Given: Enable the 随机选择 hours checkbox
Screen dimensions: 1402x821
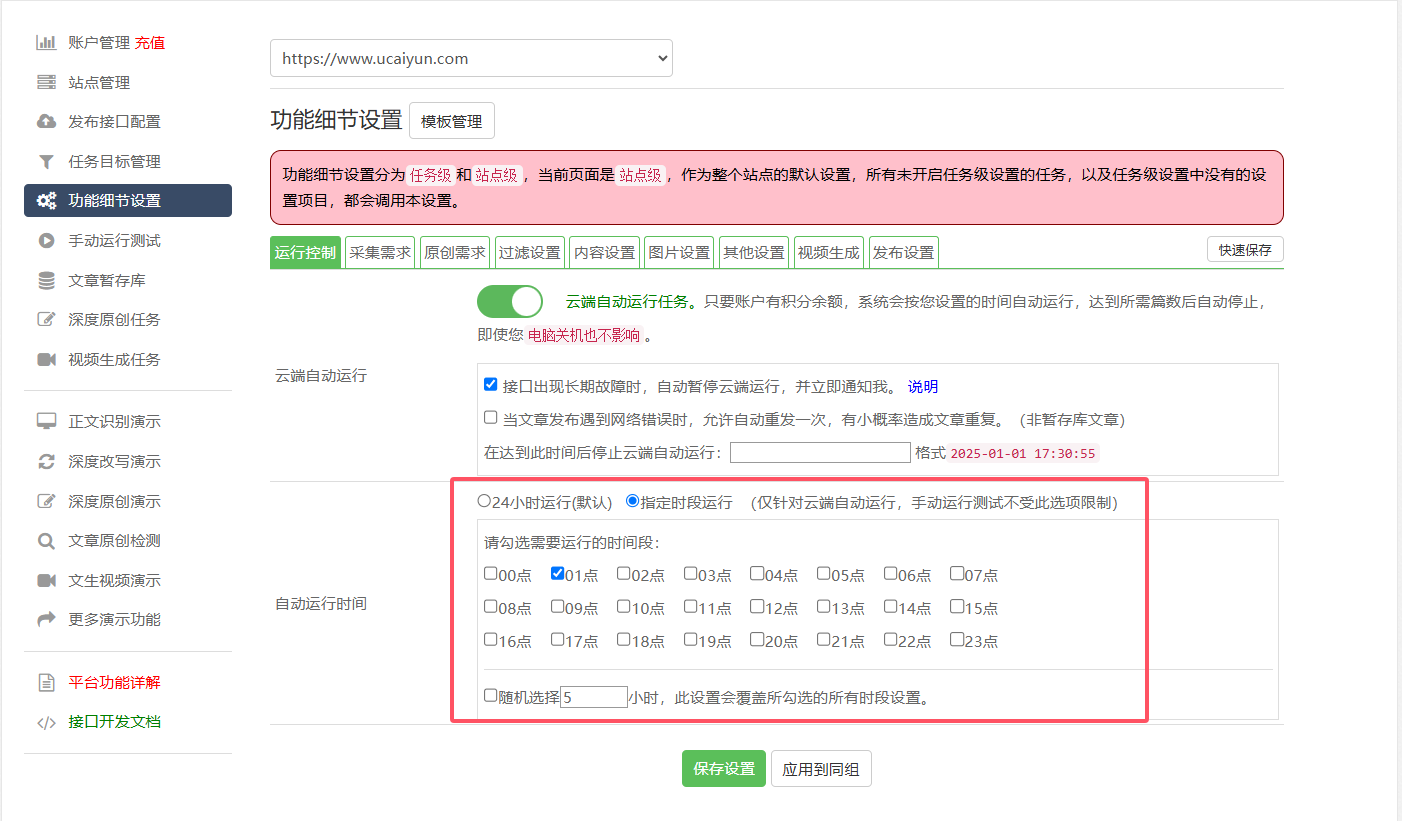Looking at the screenshot, I should click(x=490, y=695).
